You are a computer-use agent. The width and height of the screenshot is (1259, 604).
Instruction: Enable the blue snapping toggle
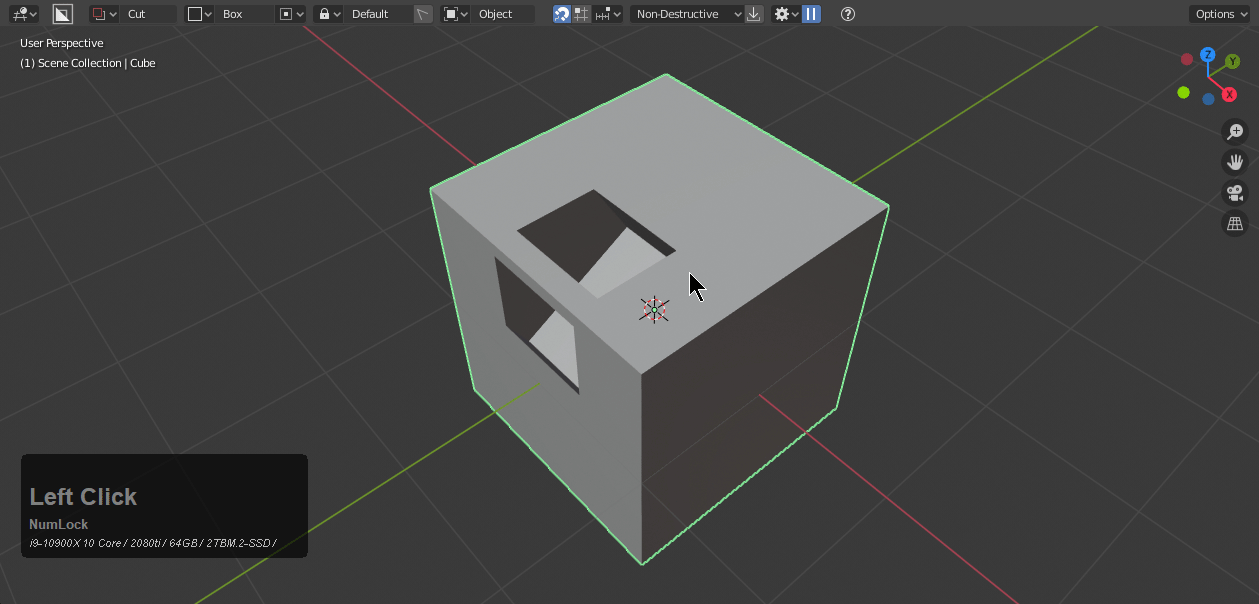[x=562, y=14]
